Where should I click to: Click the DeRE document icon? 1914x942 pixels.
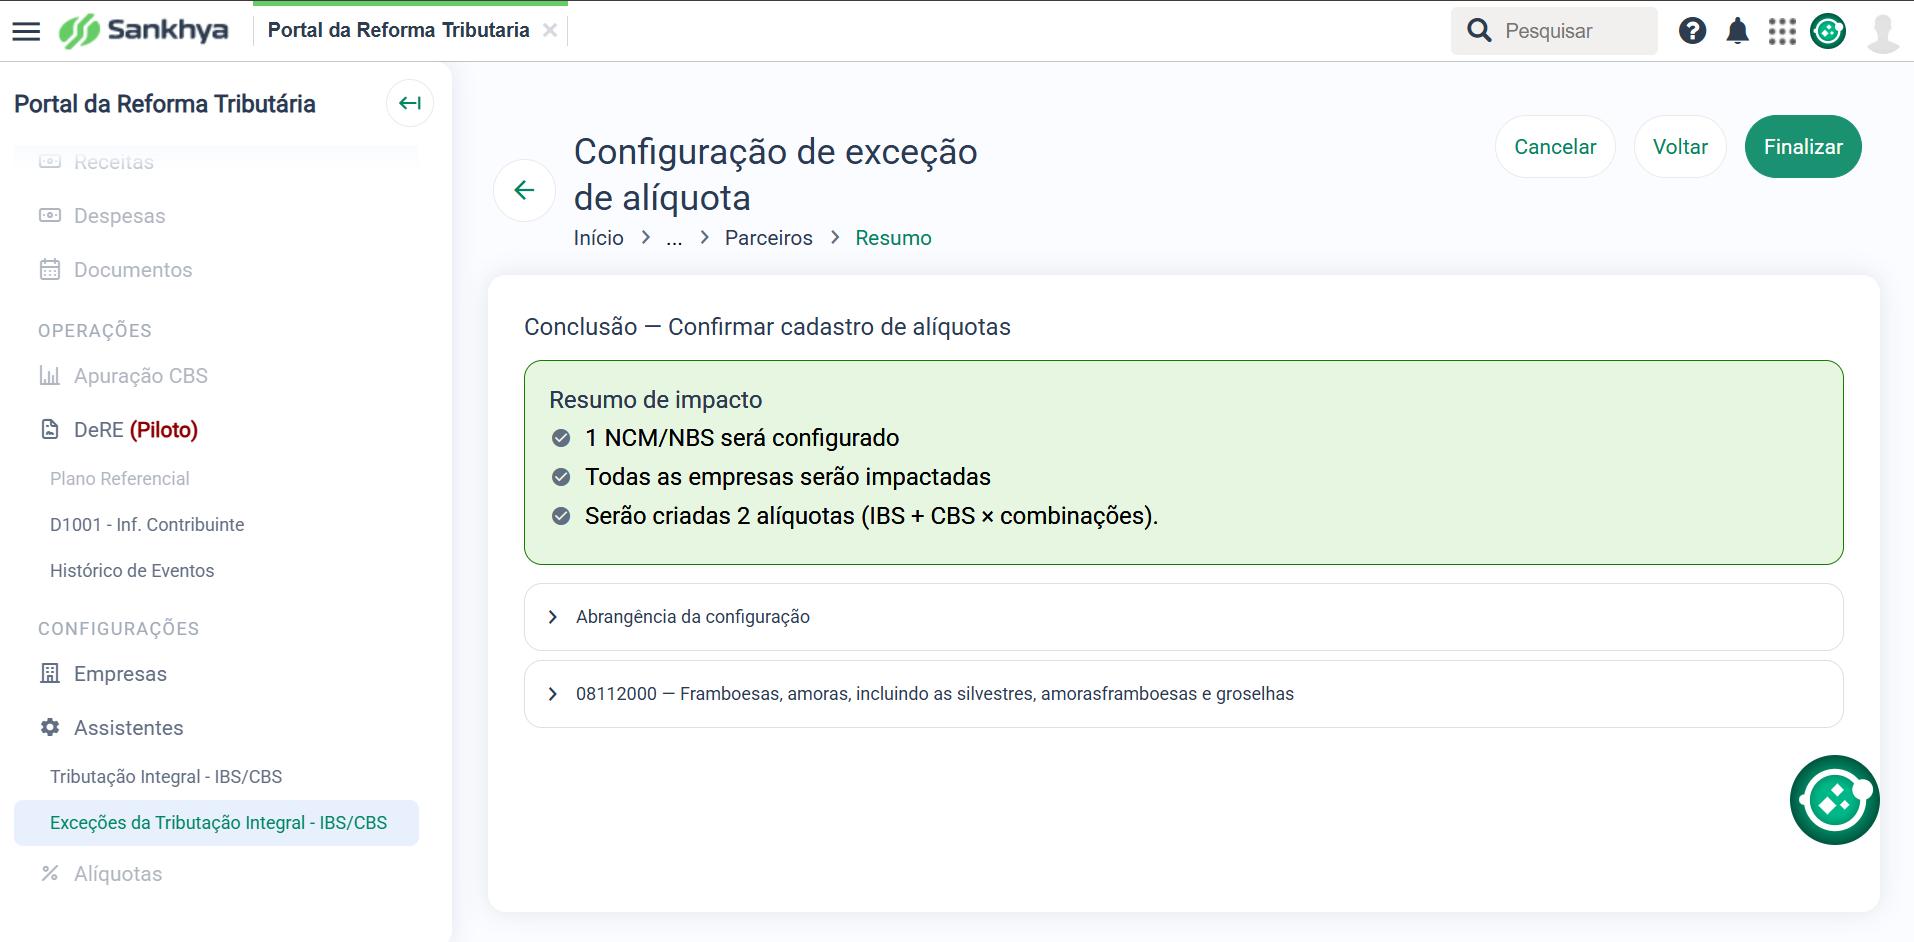[50, 429]
